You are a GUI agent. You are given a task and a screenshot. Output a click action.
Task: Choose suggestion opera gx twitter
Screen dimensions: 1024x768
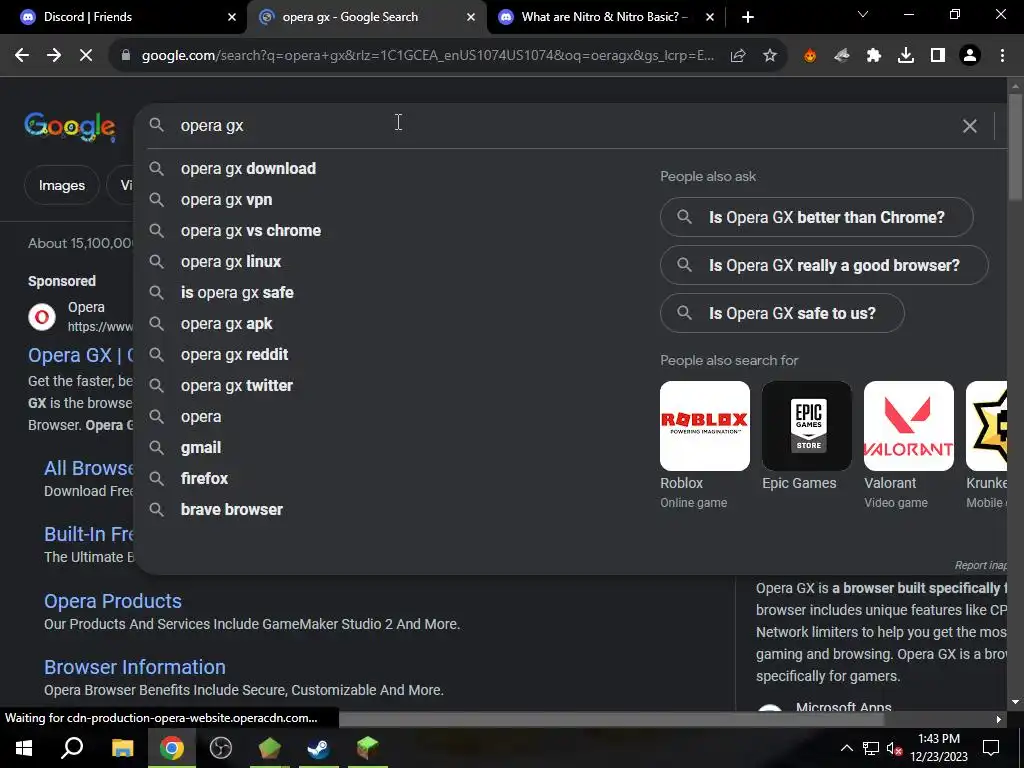(x=236, y=386)
